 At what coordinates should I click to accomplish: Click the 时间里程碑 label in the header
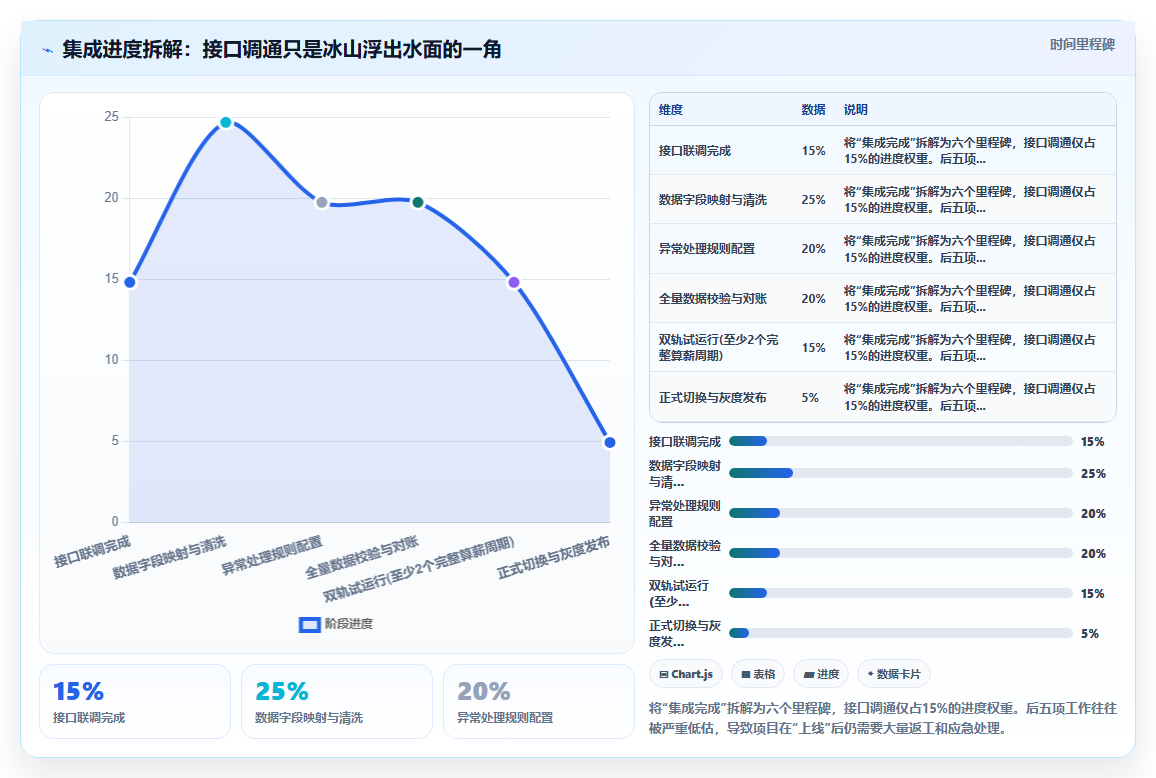coord(1082,45)
